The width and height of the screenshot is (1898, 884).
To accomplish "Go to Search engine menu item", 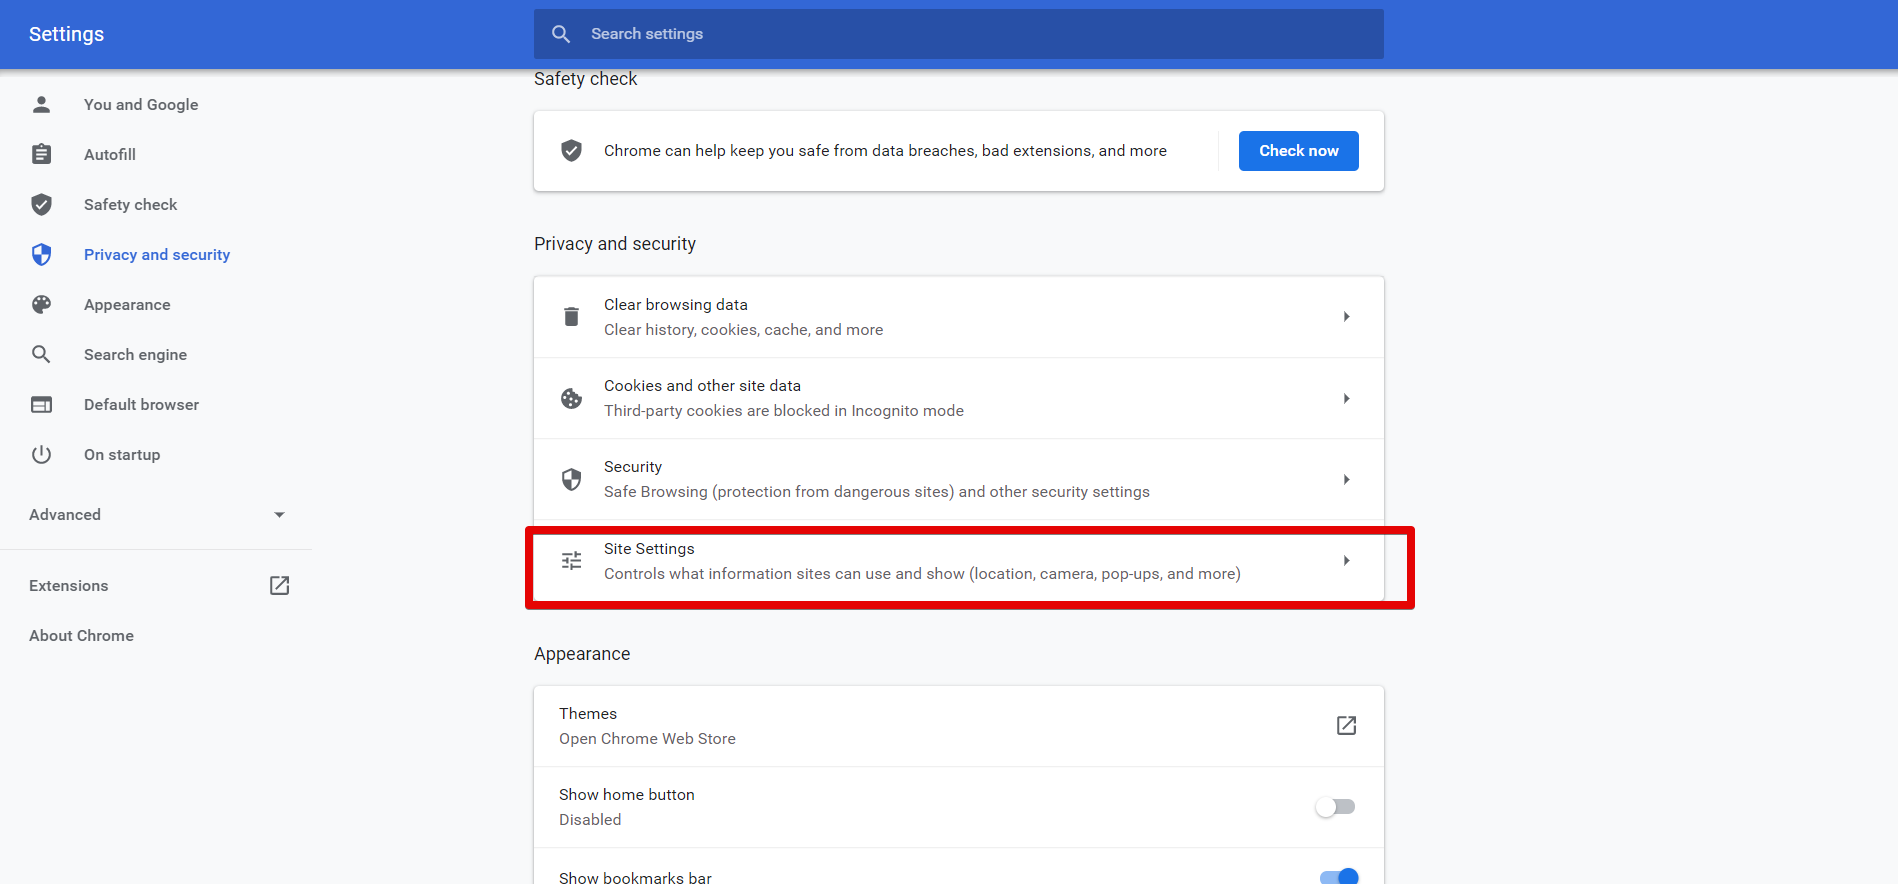I will (135, 354).
